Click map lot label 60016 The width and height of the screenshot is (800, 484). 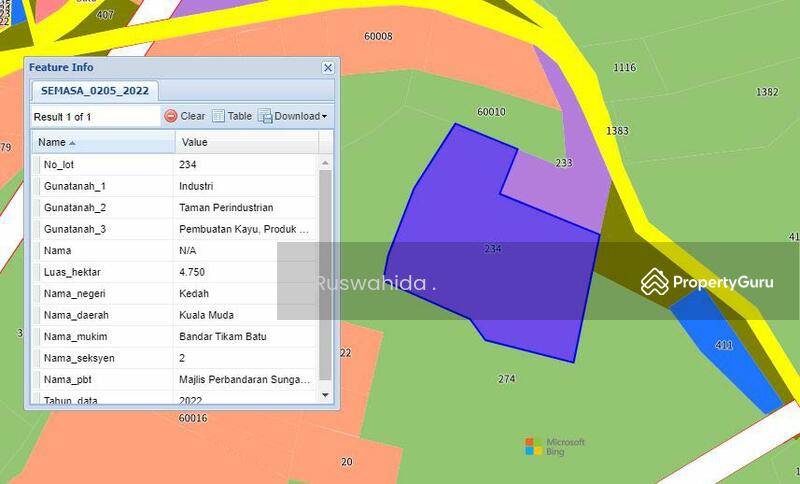pyautogui.click(x=193, y=418)
